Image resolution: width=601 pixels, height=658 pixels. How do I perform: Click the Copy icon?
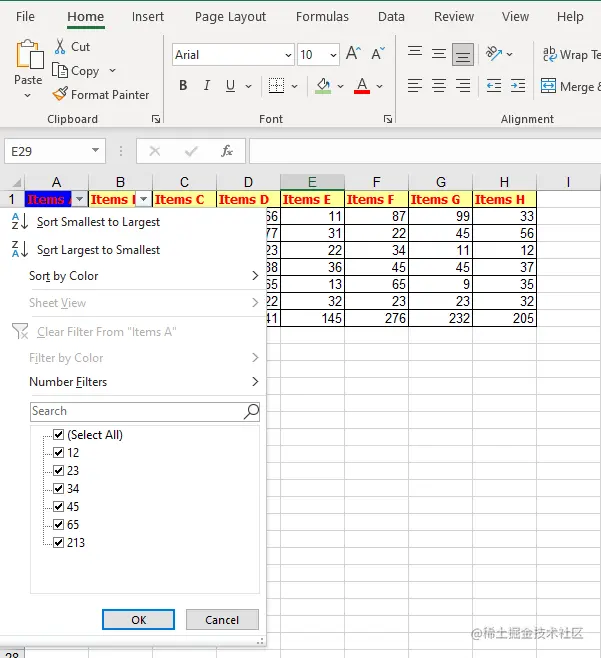click(60, 70)
